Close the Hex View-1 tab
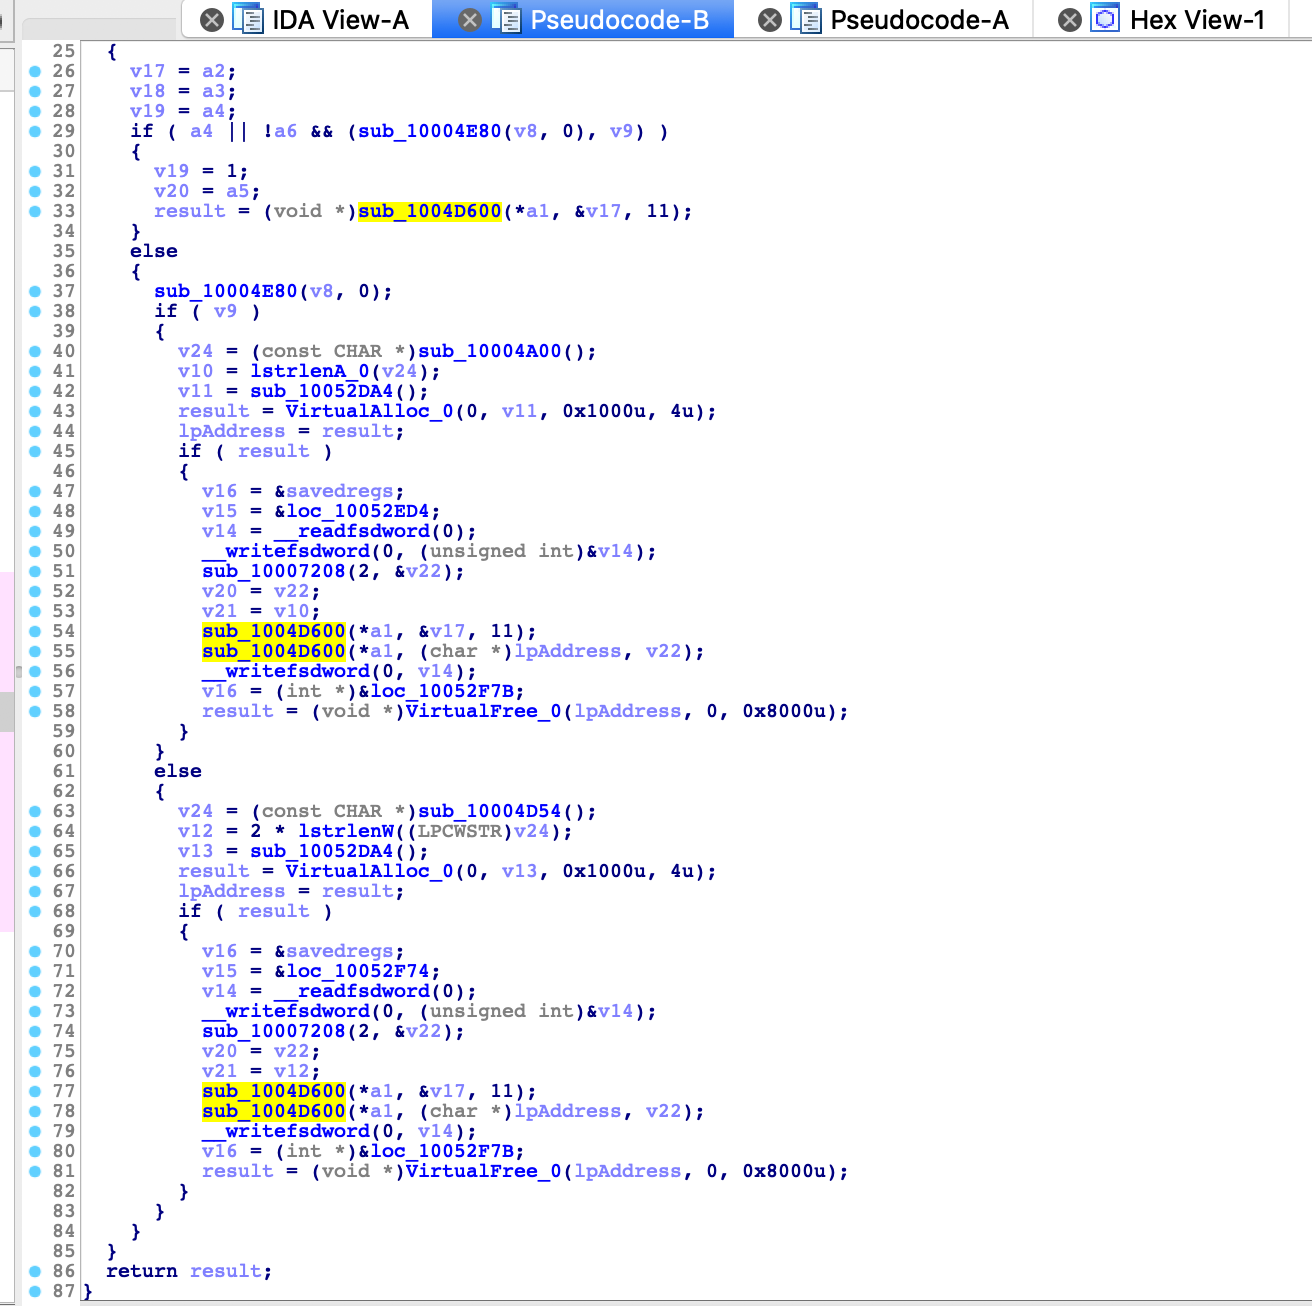The image size is (1312, 1306). pos(1070,20)
